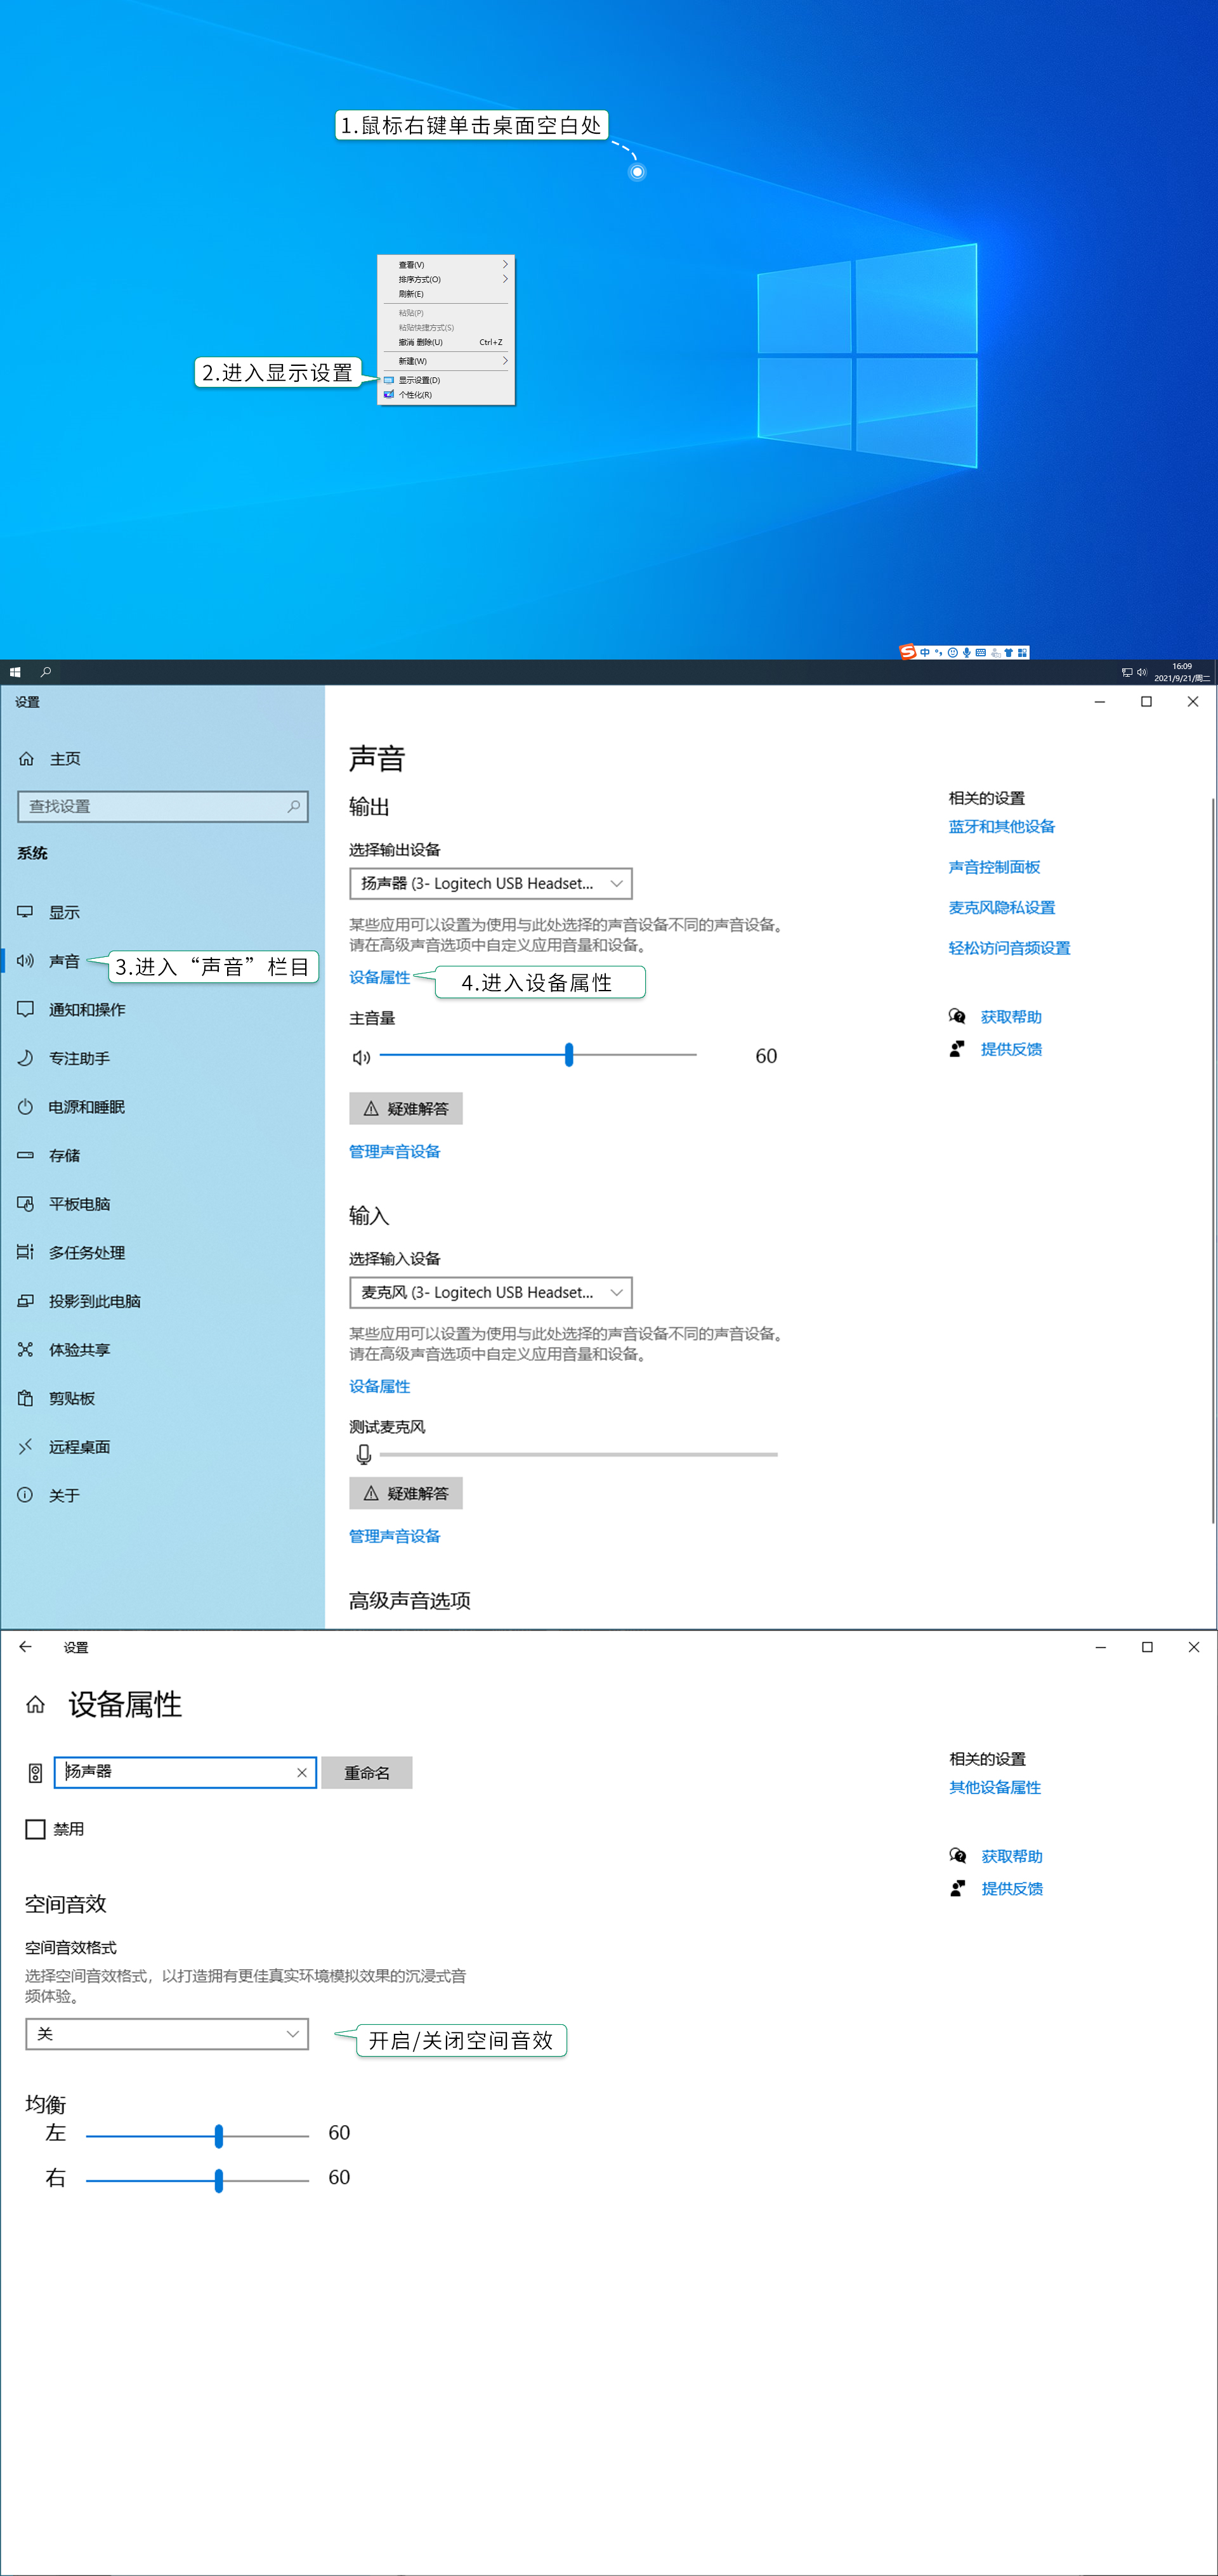Click the 查找设置 search field
Screen dimensions: 1218x2576
pos(163,806)
